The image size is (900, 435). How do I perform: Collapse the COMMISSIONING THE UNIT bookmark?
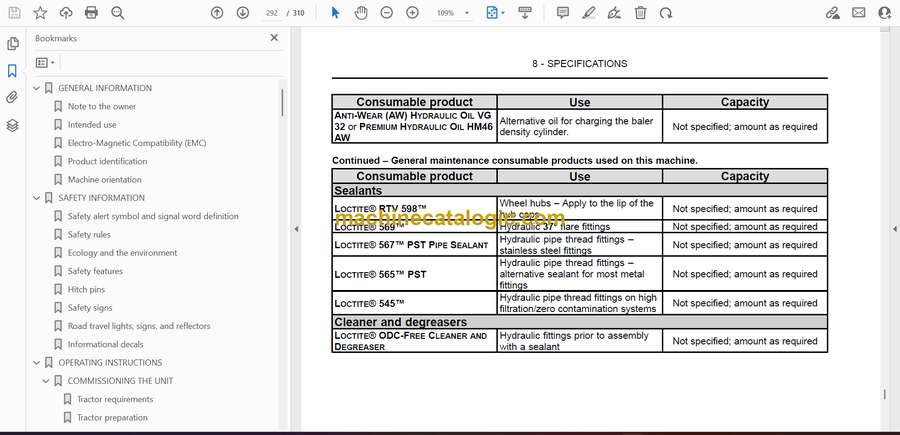(x=46, y=381)
